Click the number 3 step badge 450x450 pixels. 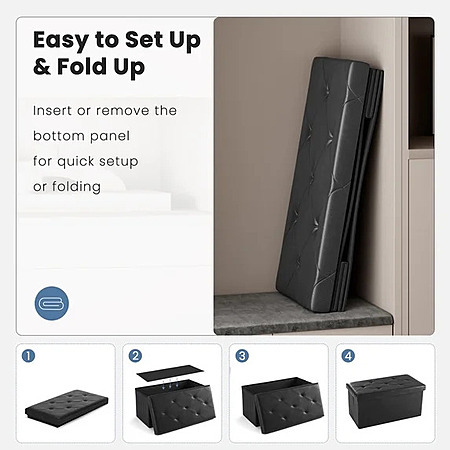(242, 356)
